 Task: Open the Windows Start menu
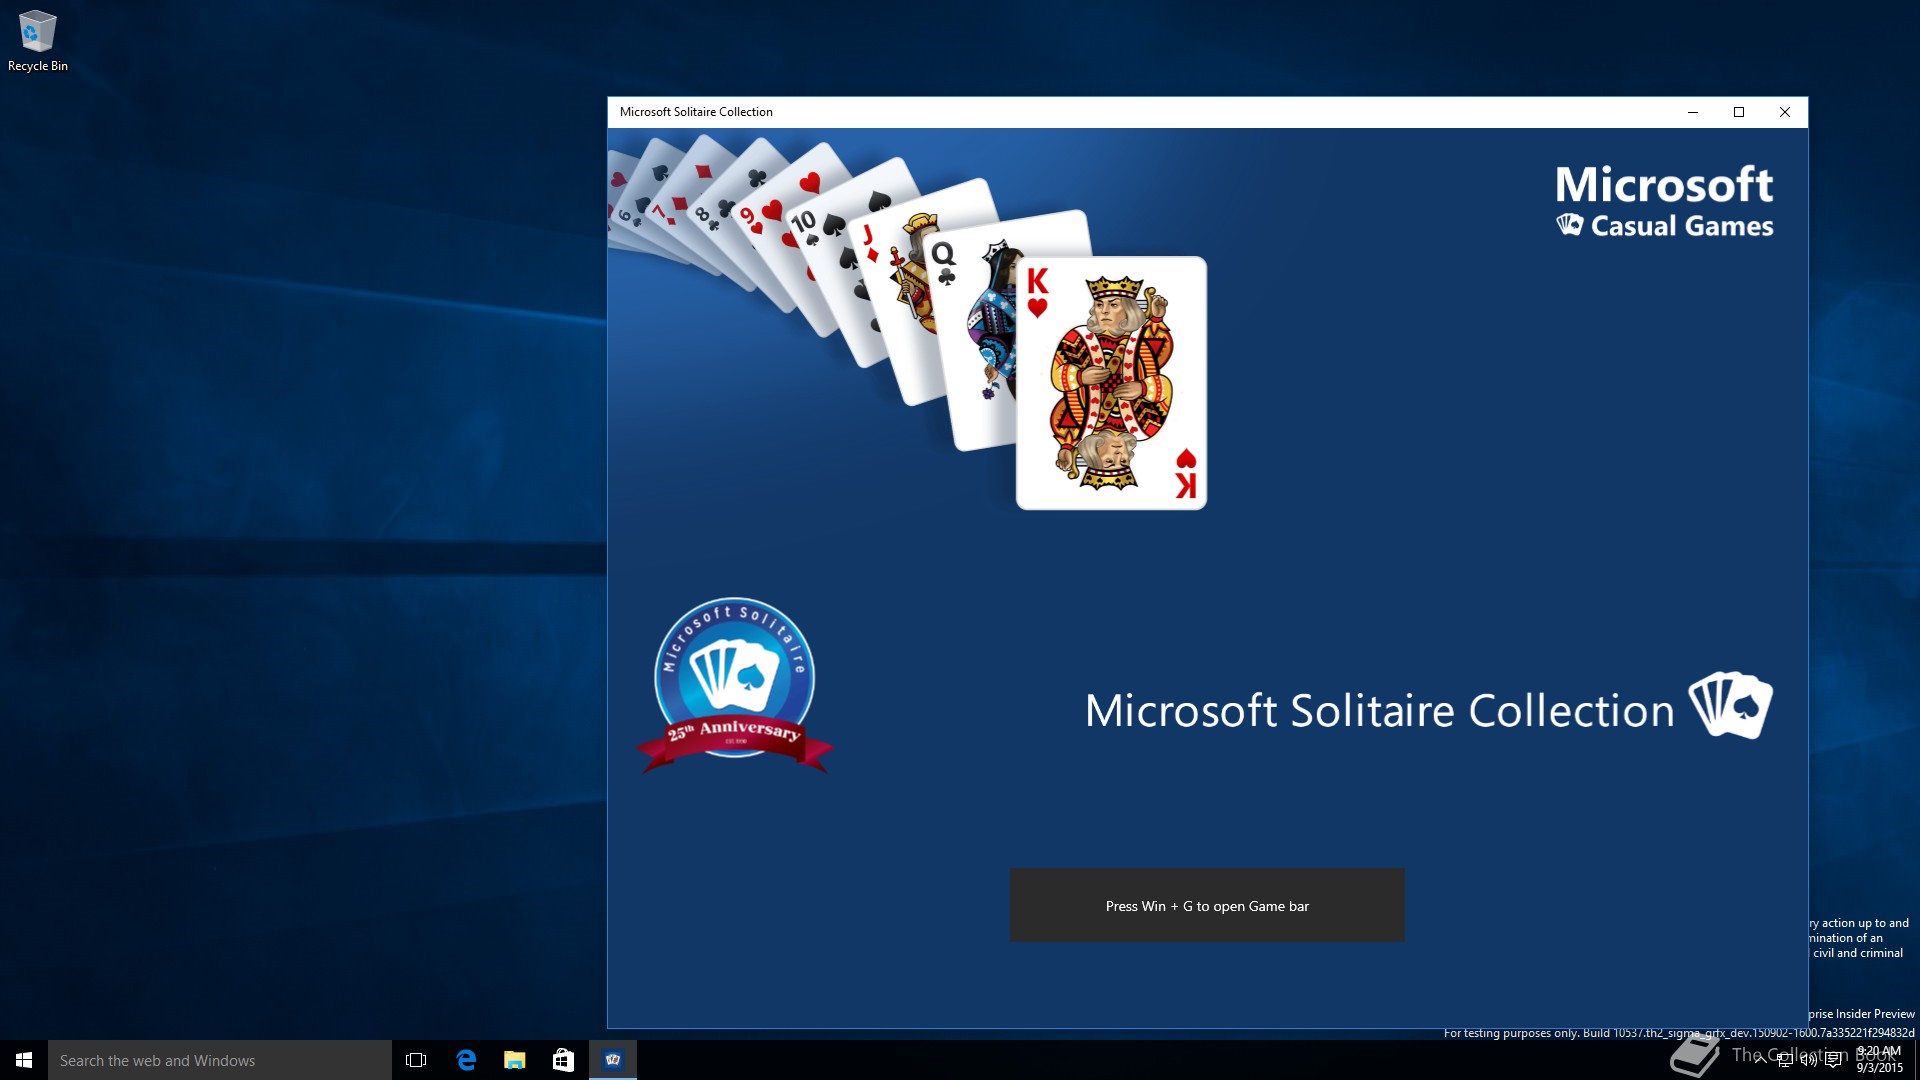(24, 1060)
